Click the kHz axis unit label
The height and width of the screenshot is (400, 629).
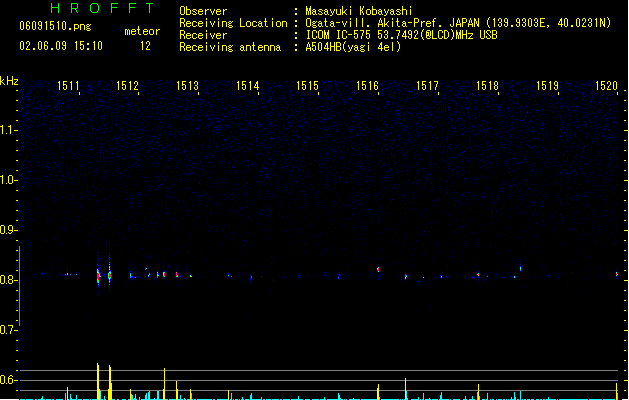point(9,81)
